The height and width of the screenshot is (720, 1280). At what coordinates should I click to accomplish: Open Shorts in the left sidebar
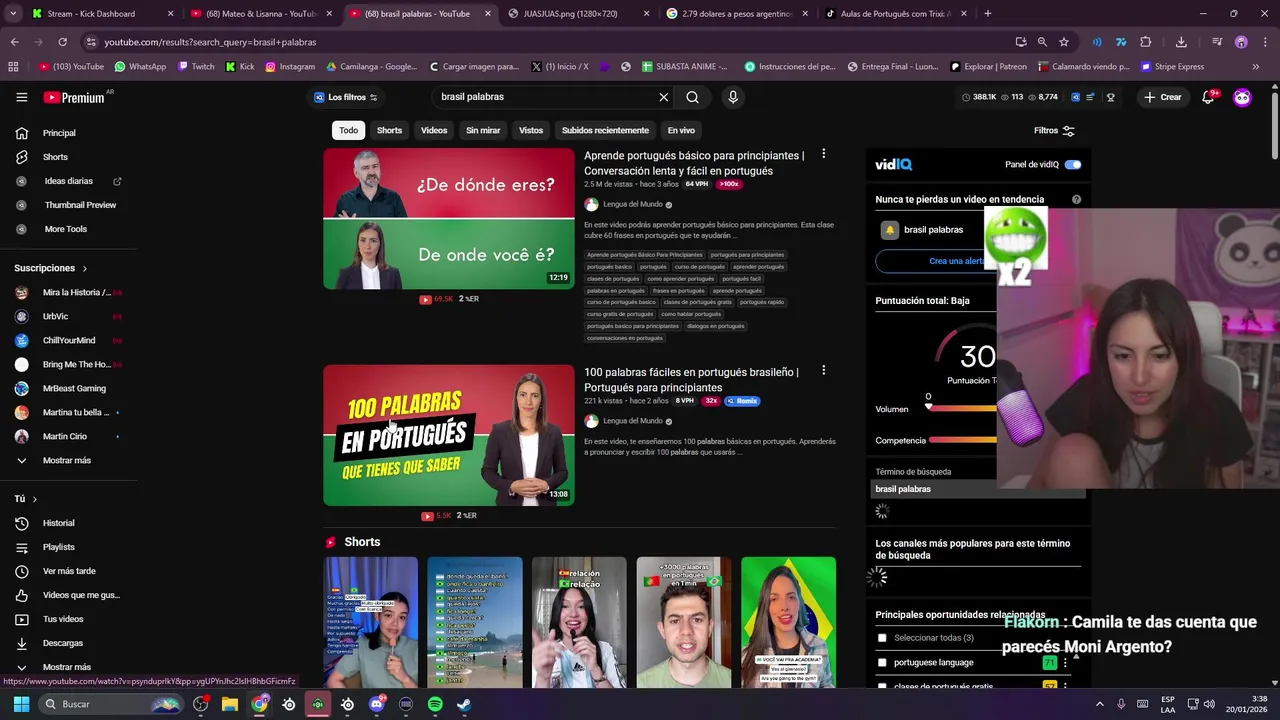click(x=55, y=157)
